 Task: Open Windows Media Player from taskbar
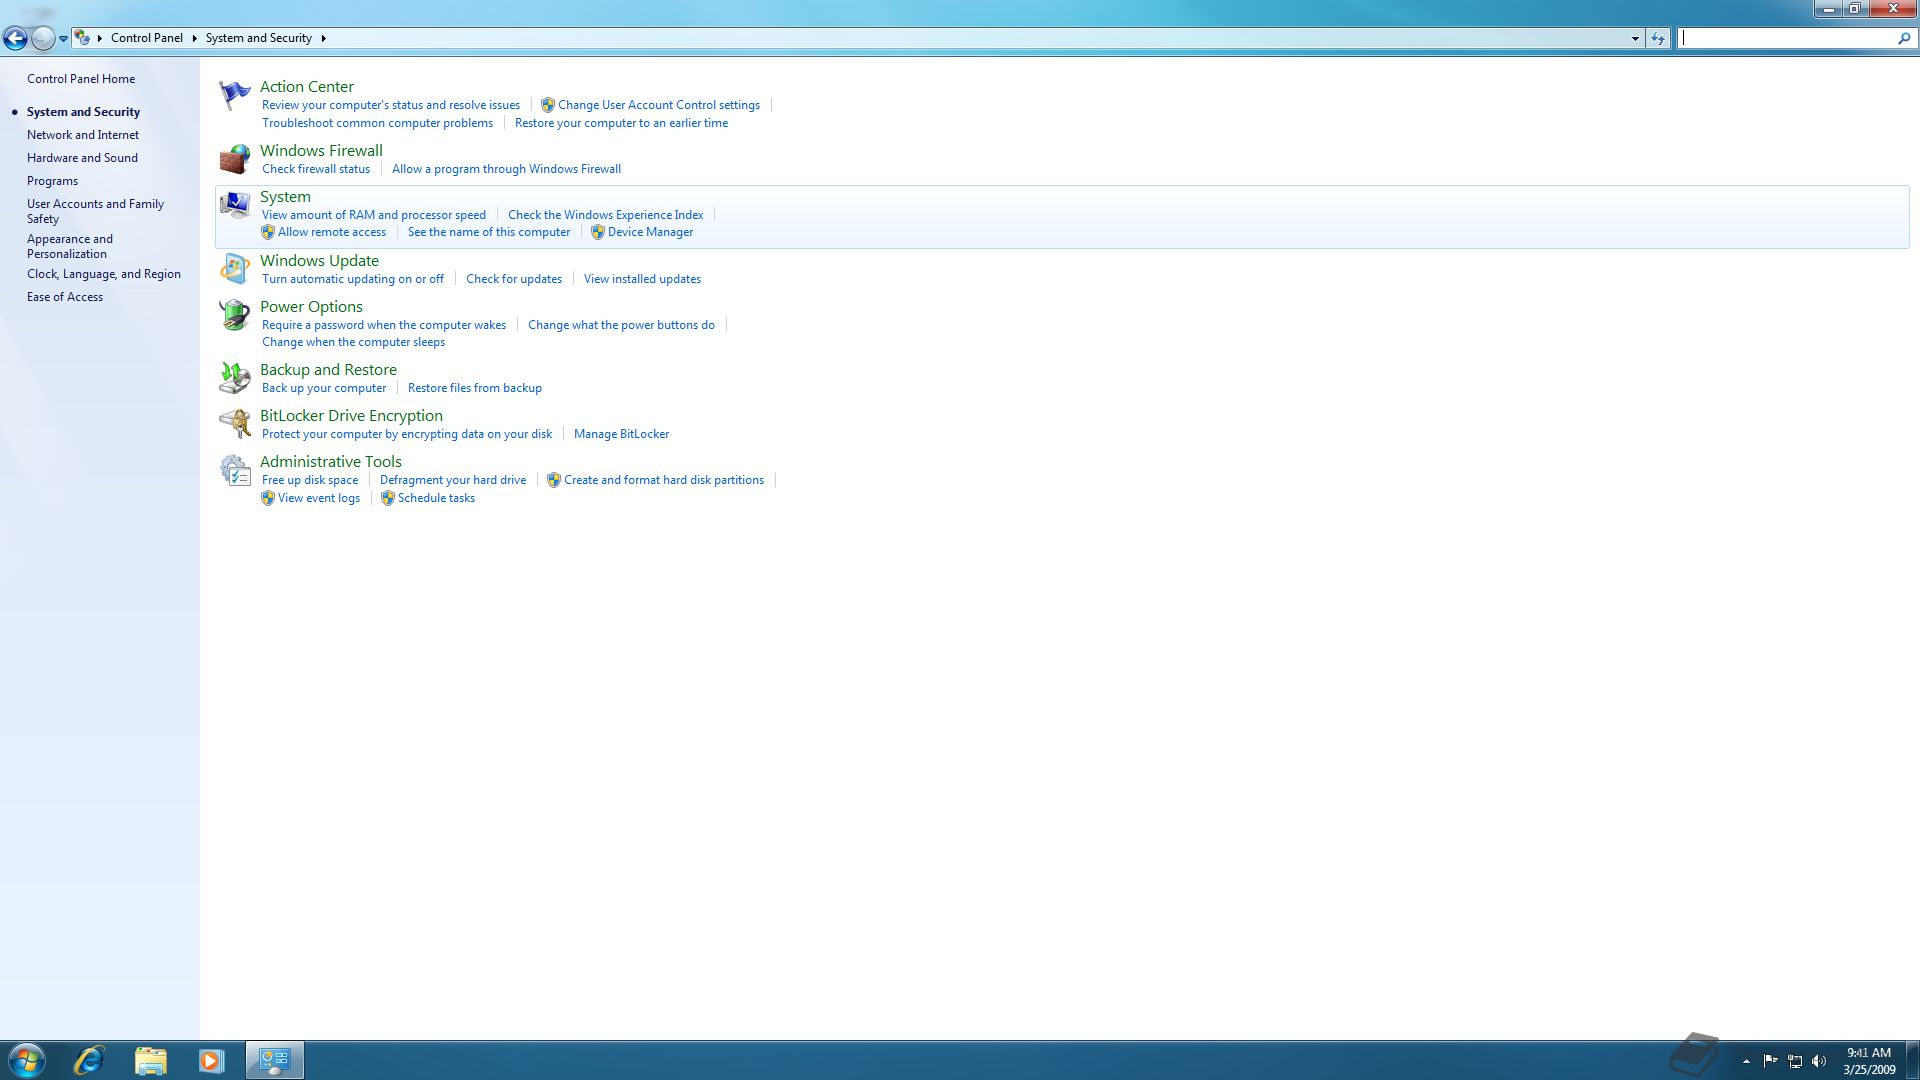[211, 1060]
